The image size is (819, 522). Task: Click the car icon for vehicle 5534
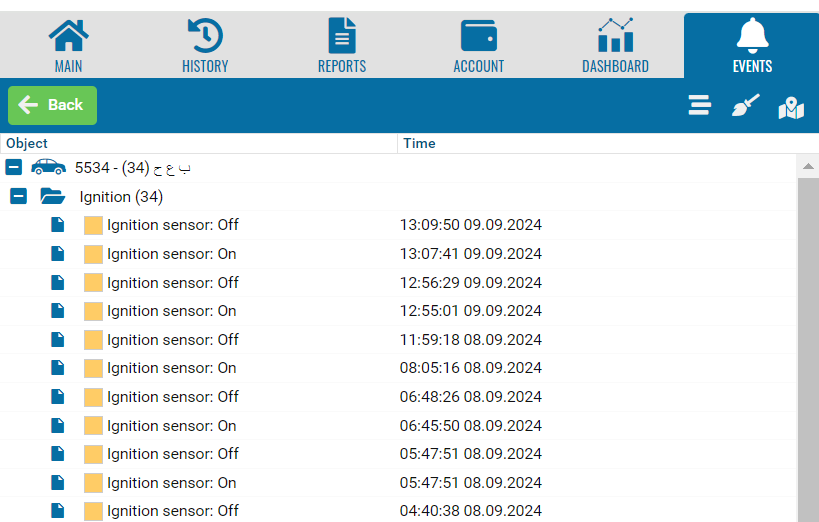48,168
